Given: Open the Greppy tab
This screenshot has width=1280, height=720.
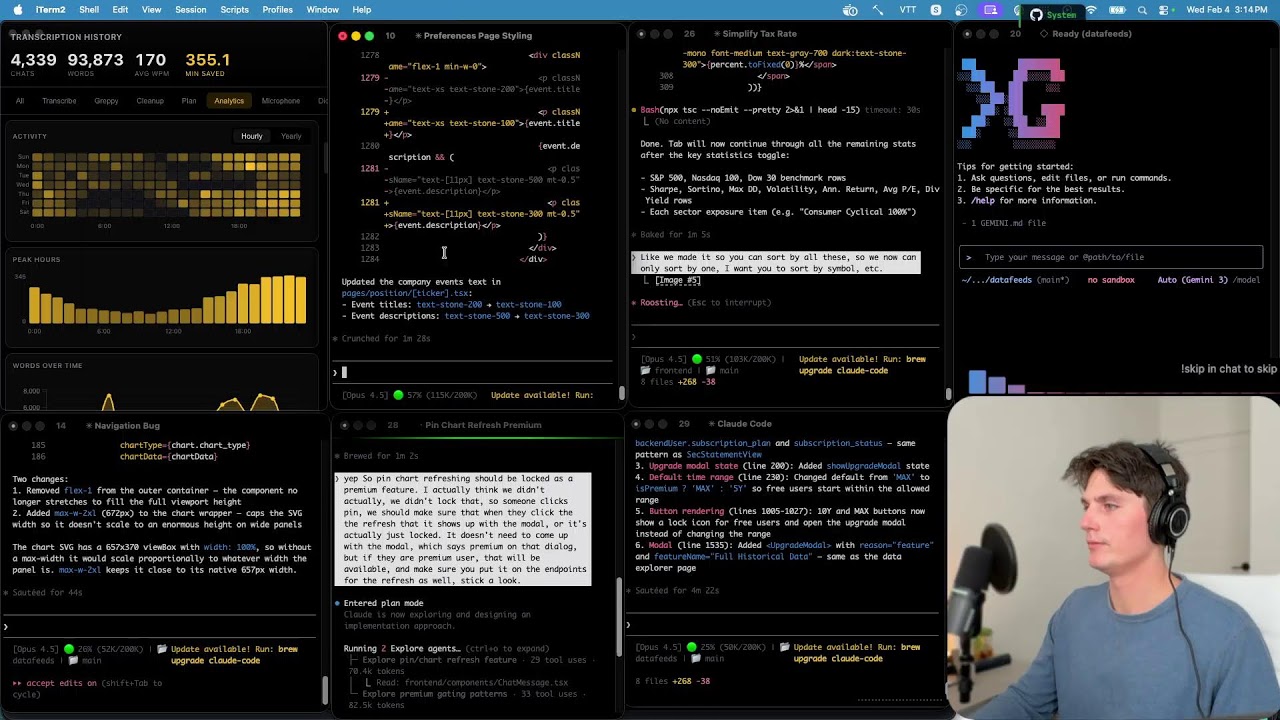Looking at the screenshot, I should (x=106, y=100).
